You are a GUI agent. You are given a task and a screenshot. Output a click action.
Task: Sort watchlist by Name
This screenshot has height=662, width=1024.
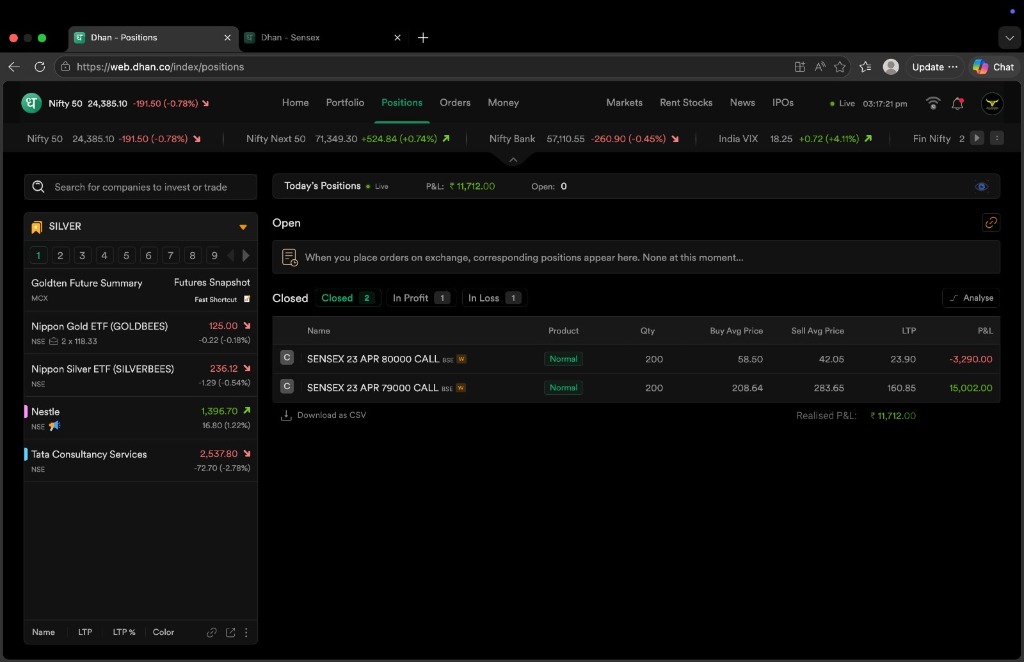pyautogui.click(x=43, y=632)
